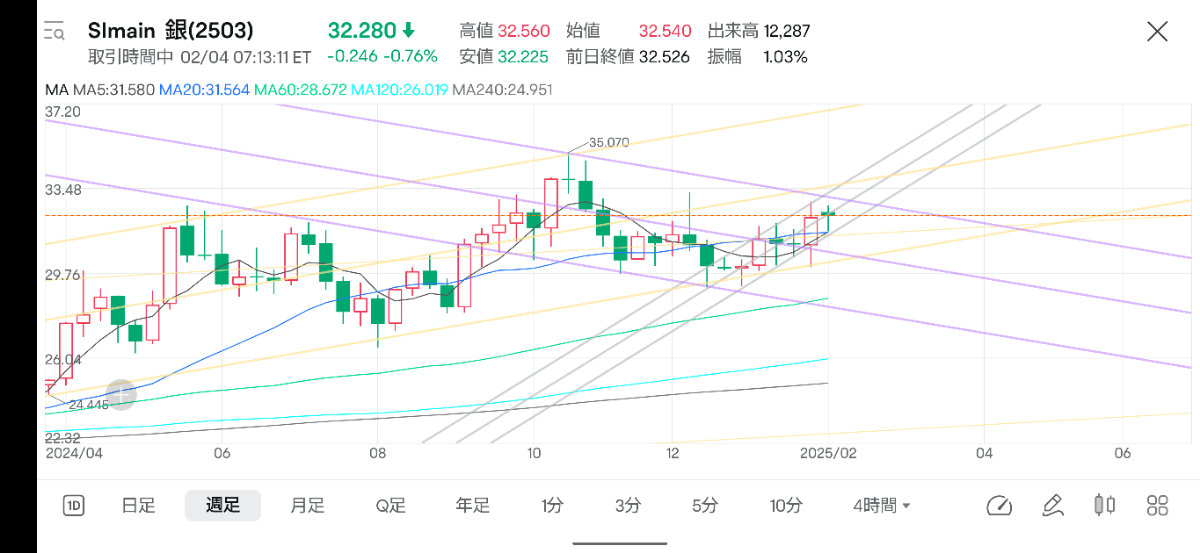The image size is (1200, 553).
Task: Choose the 1分 one-minute interval
Action: (x=552, y=506)
